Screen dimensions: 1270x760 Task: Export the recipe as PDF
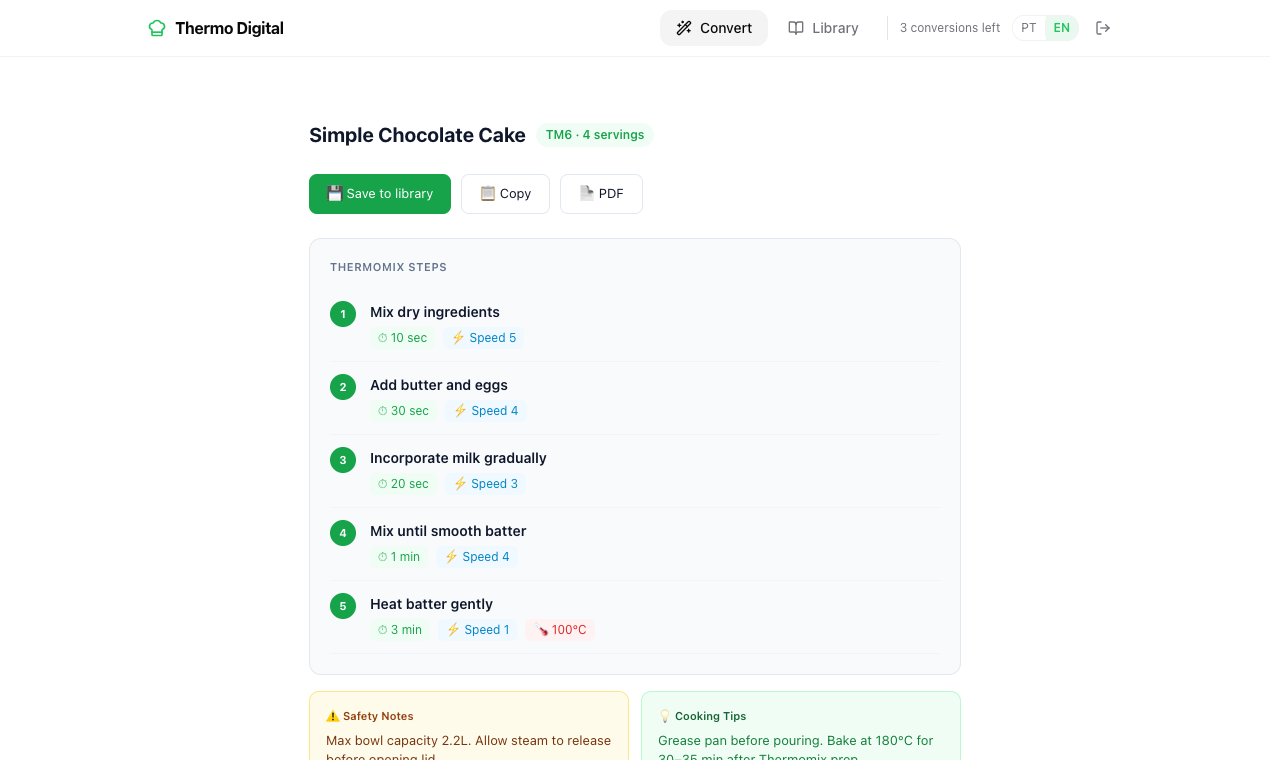(x=601, y=194)
